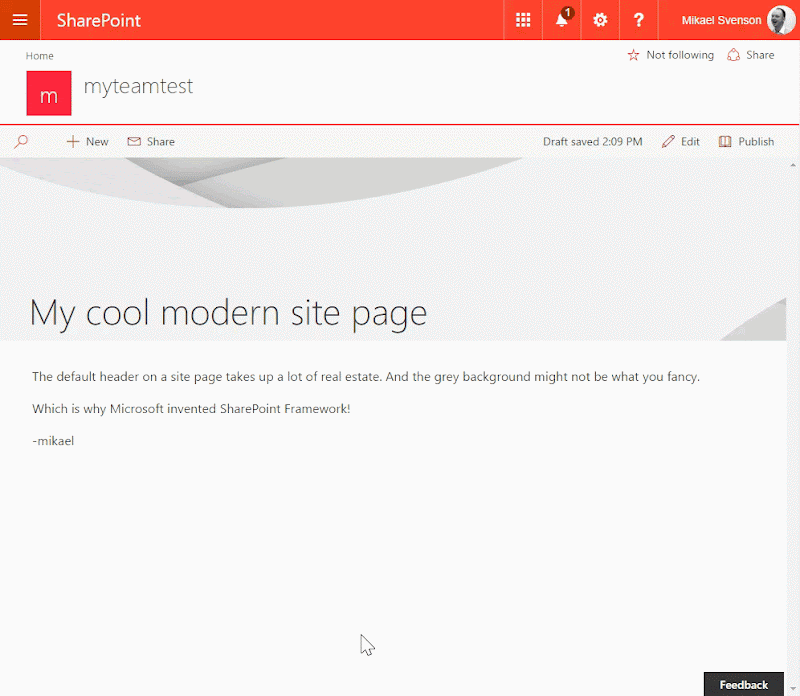Open the Feedback button
This screenshot has height=696, width=800.
(744, 684)
